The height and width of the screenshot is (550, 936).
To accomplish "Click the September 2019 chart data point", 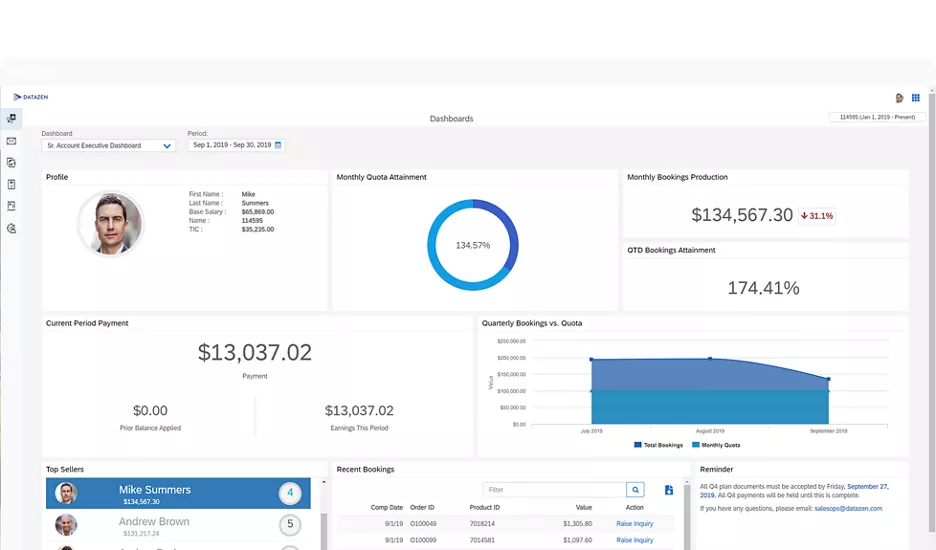I will [829, 379].
